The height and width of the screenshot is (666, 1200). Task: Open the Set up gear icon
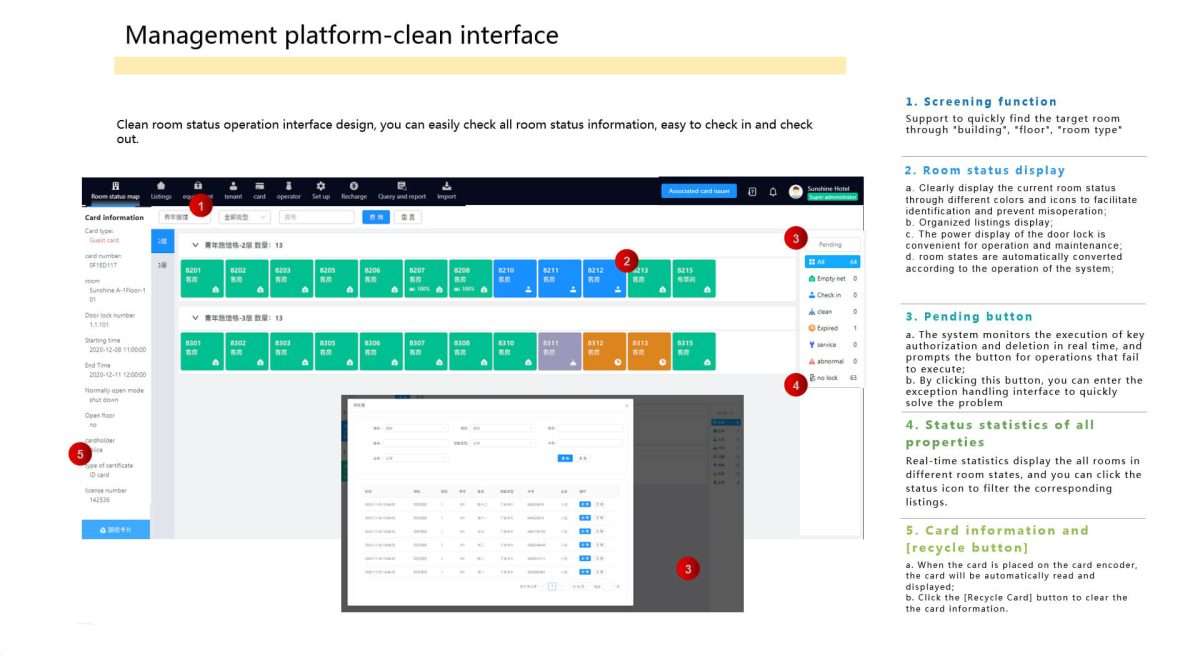[321, 186]
